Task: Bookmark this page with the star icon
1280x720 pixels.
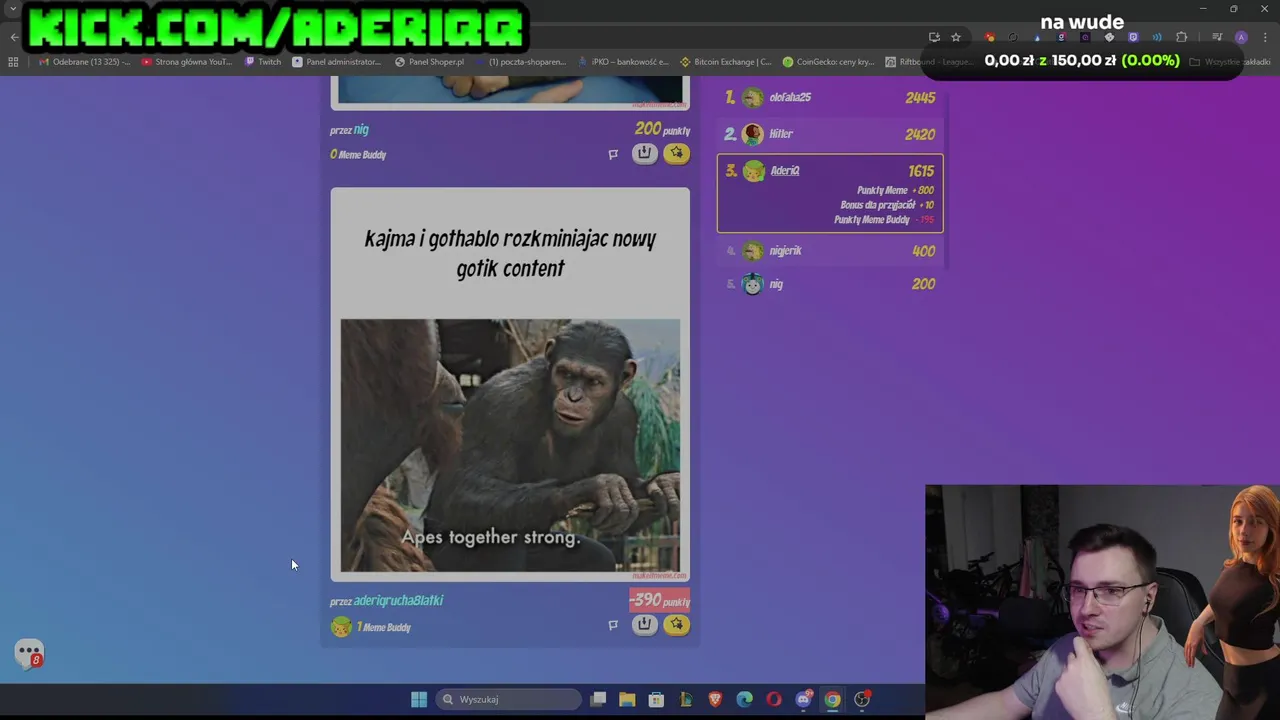Action: coord(956,37)
